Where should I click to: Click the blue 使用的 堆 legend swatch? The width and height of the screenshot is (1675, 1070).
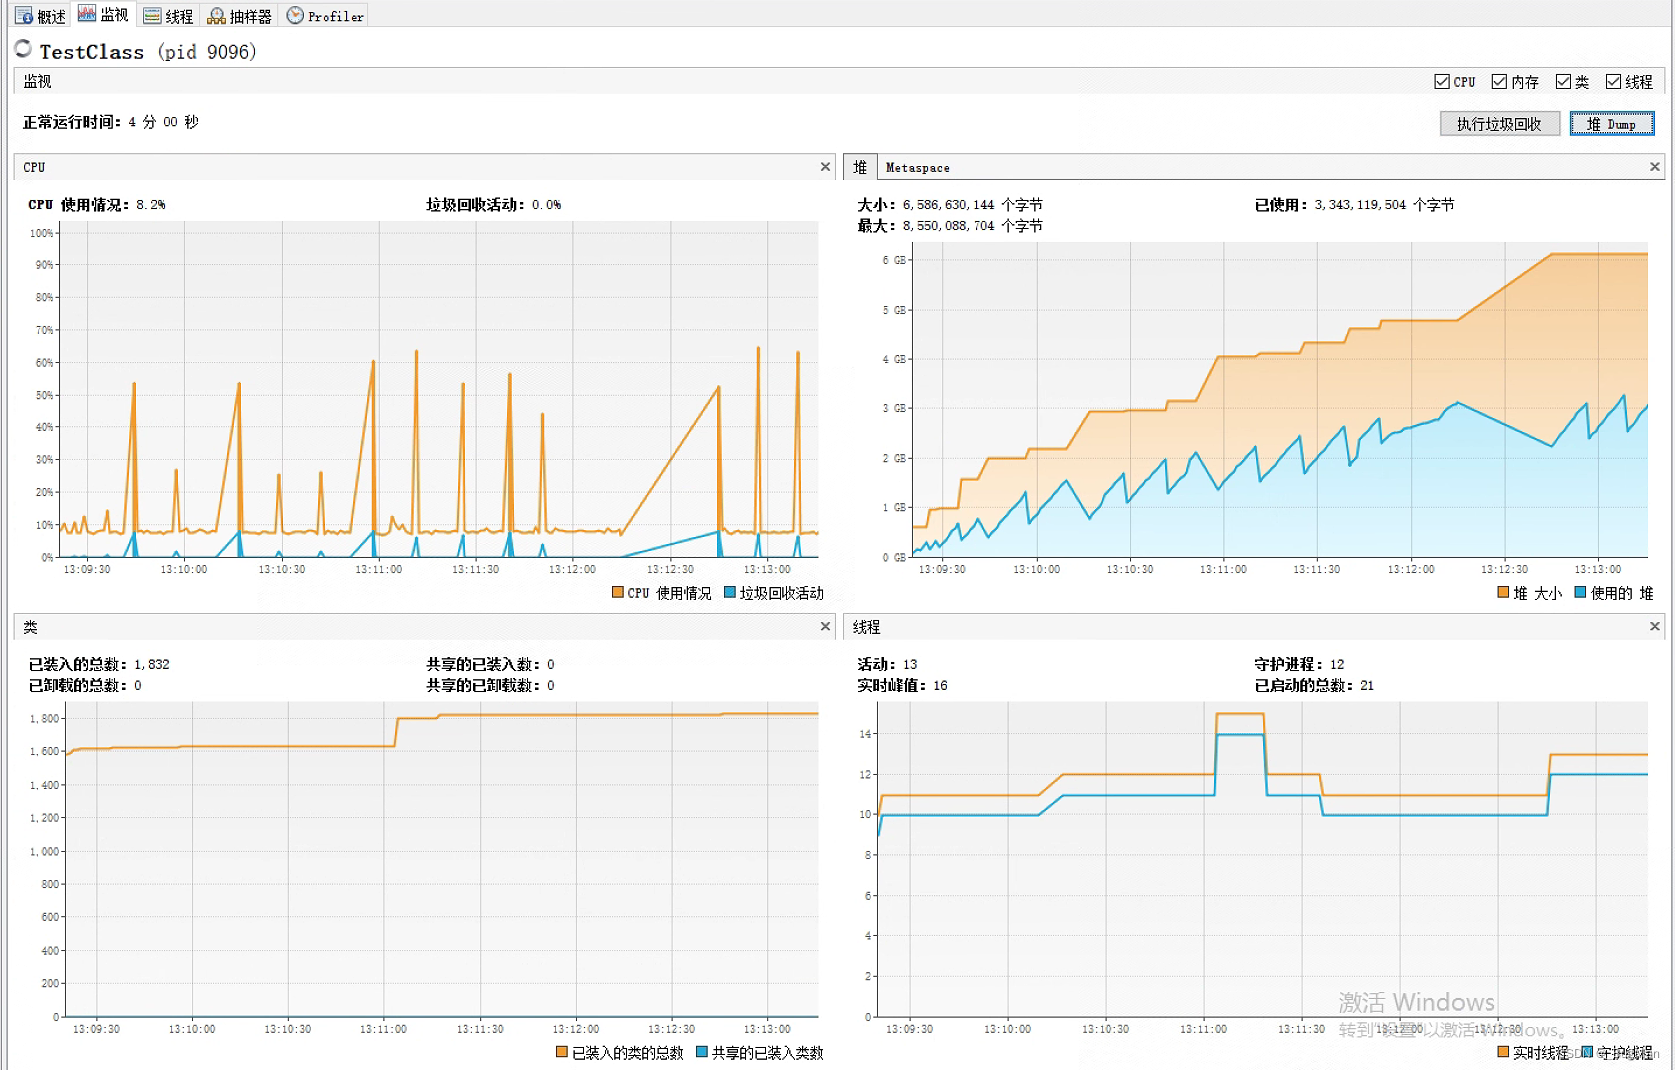1580,592
